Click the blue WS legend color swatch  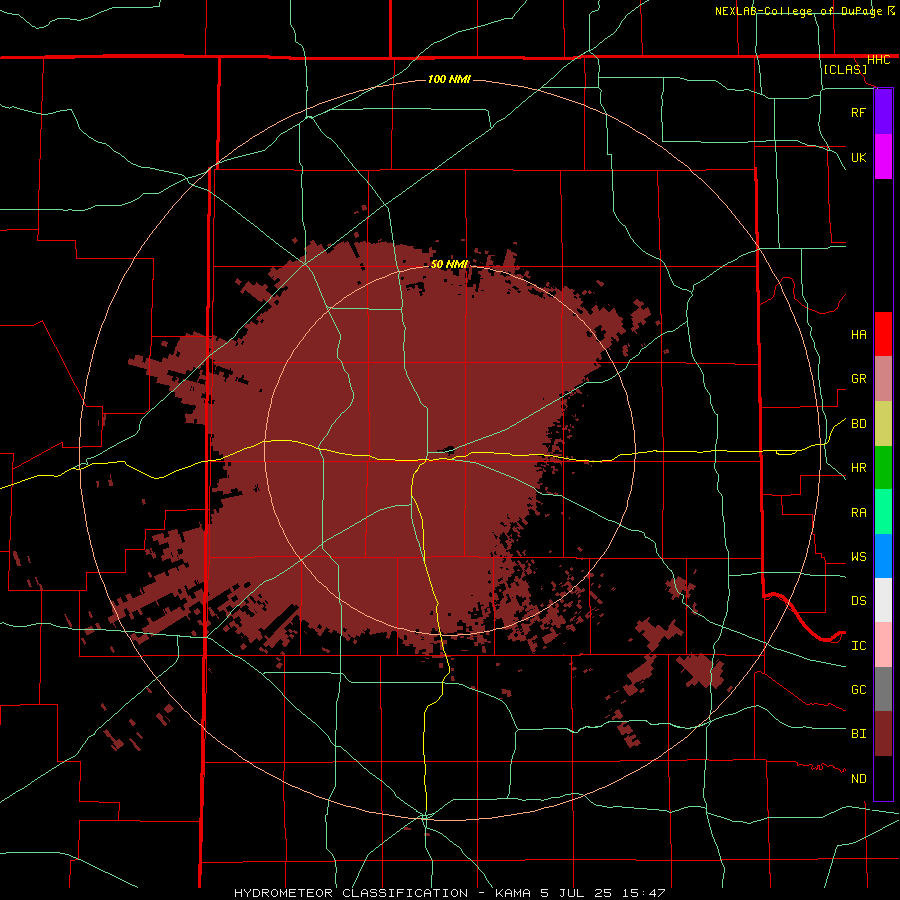(883, 556)
